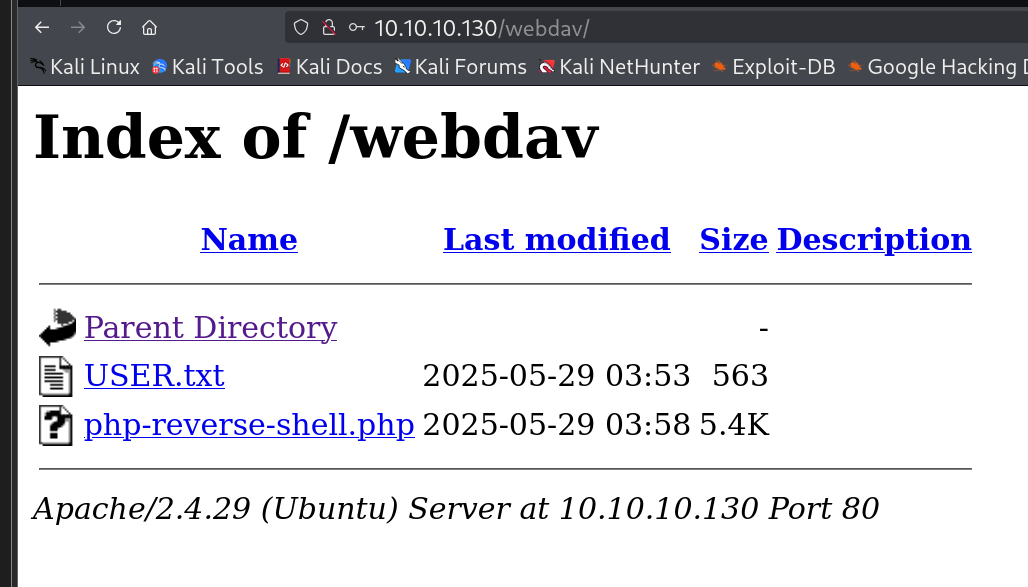Viewport: 1028px width, 587px height.
Task: Reload the current page
Action: pyautogui.click(x=113, y=28)
